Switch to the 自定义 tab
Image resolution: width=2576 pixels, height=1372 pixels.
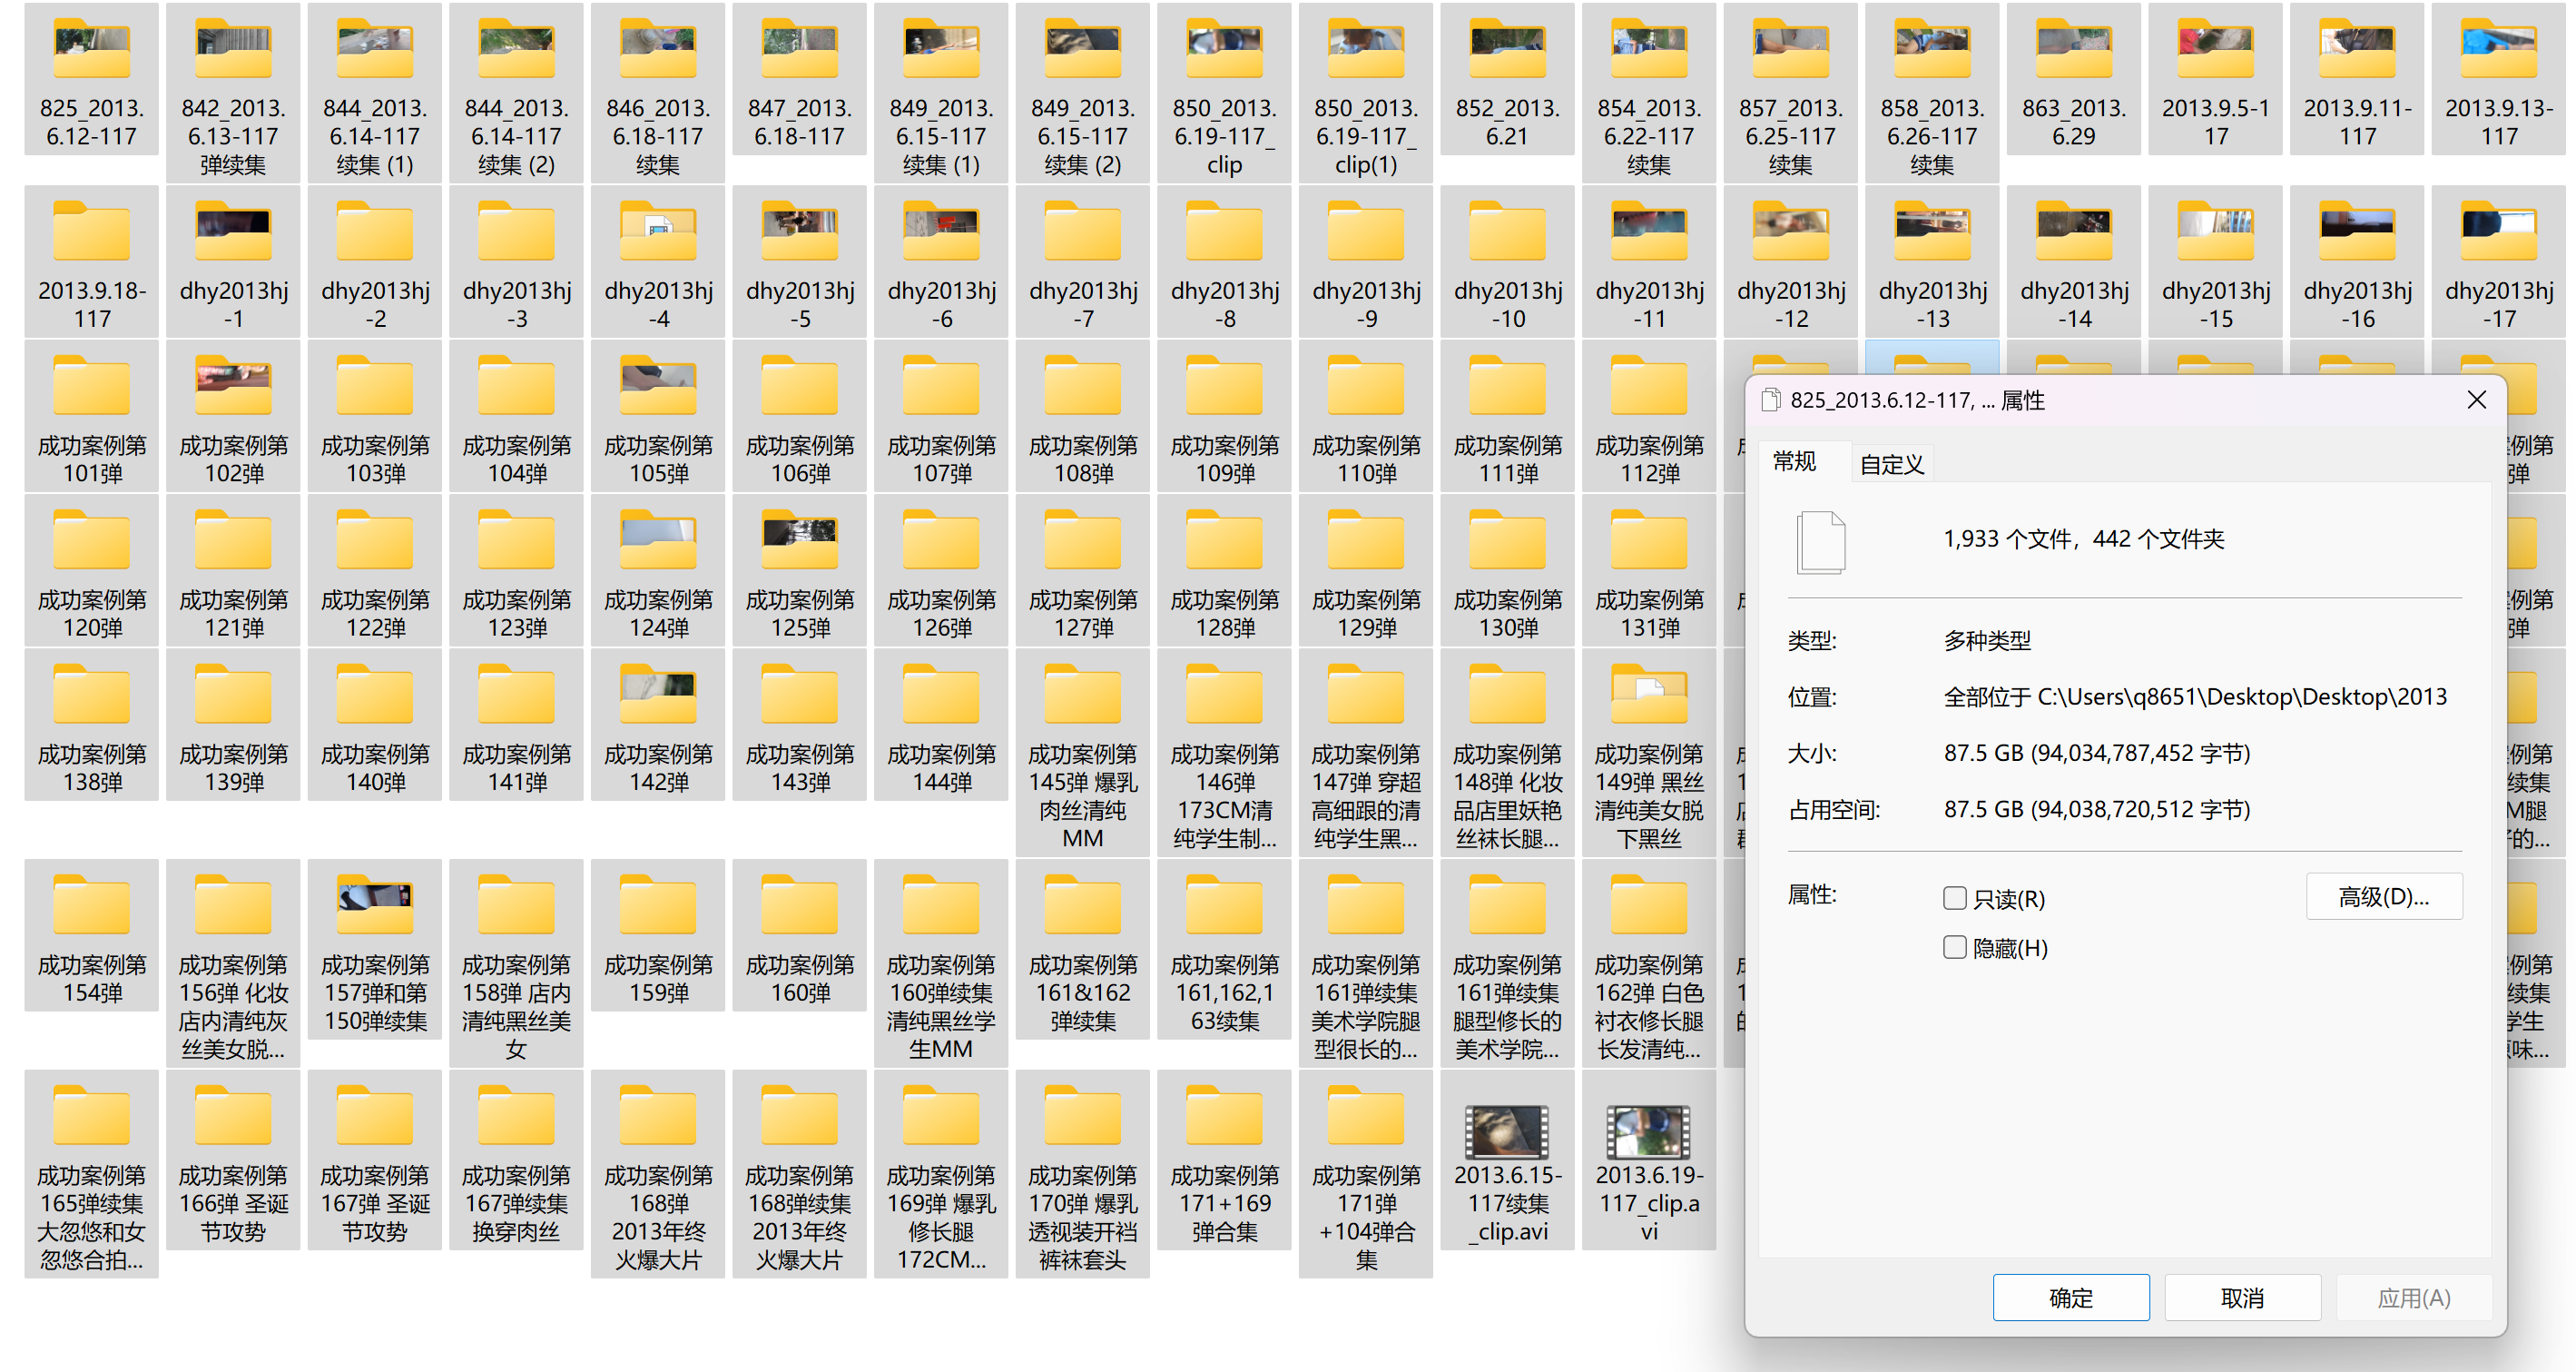pos(1891,464)
